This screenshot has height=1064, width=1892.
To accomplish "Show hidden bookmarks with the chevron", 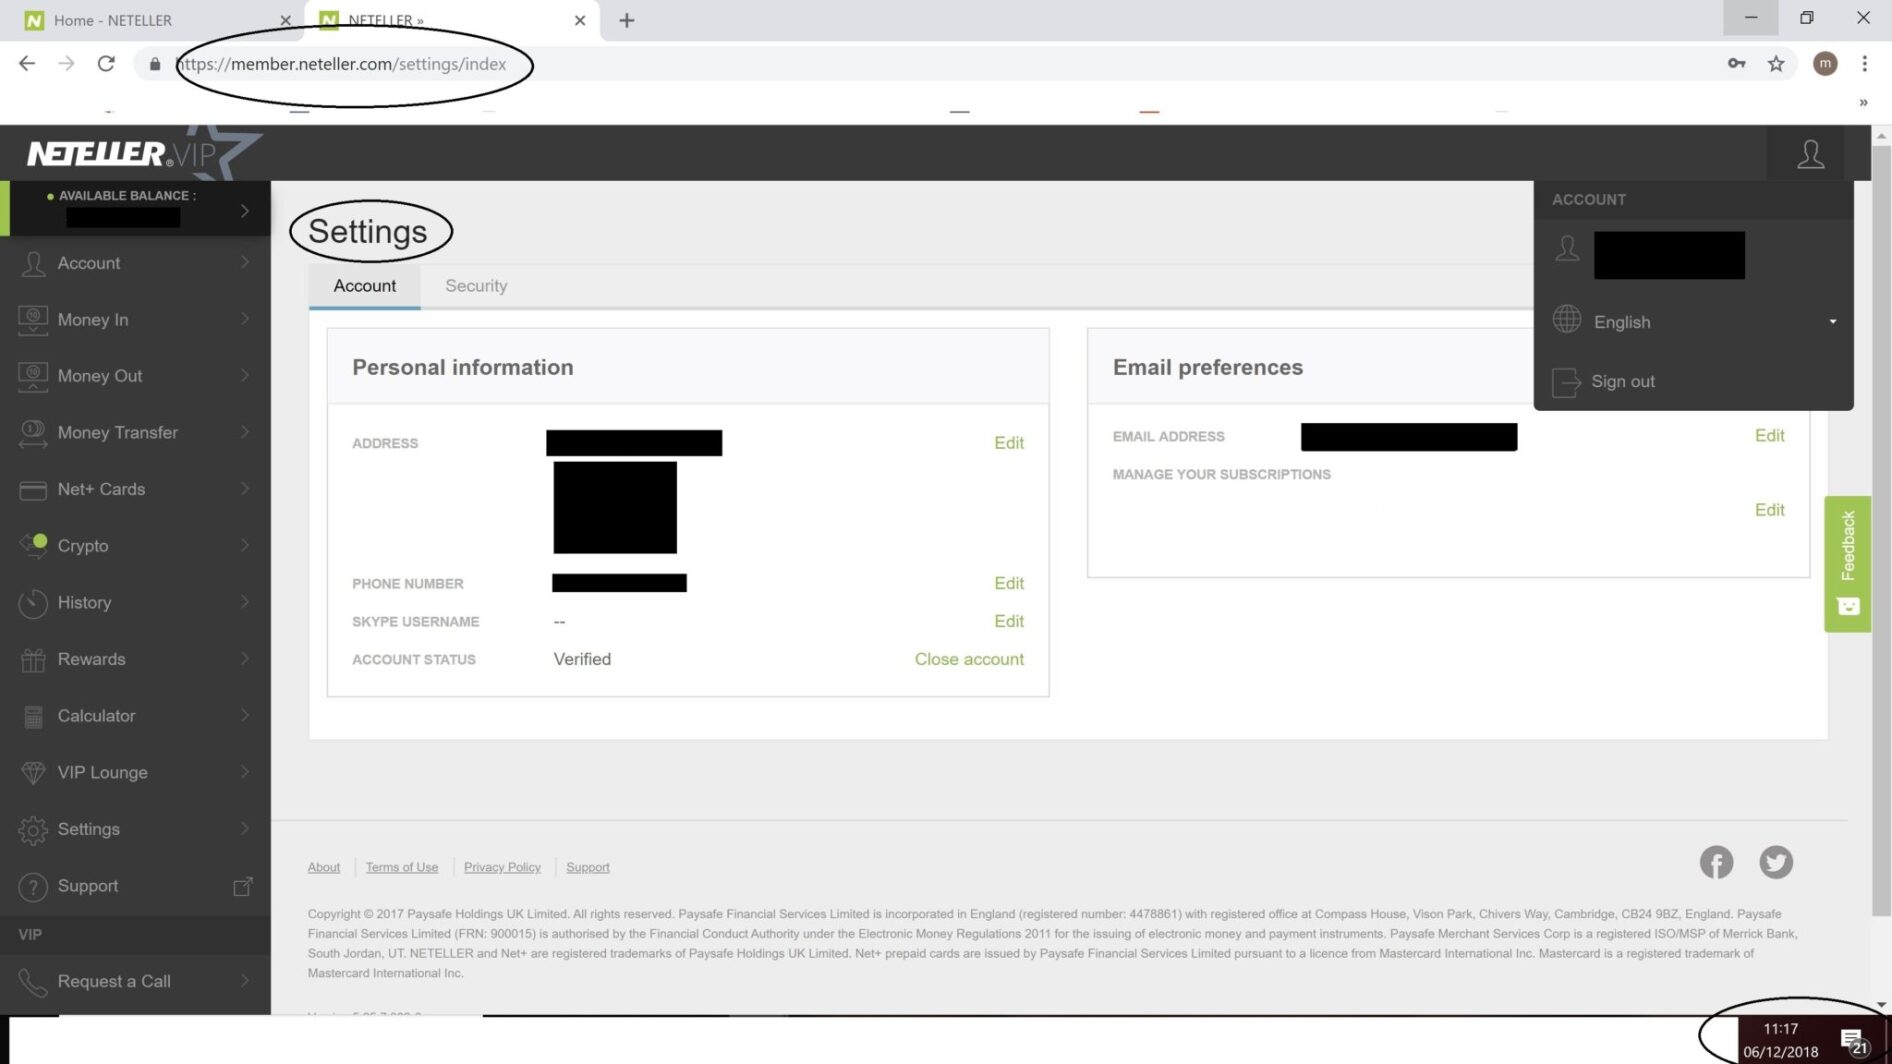I will pyautogui.click(x=1863, y=102).
